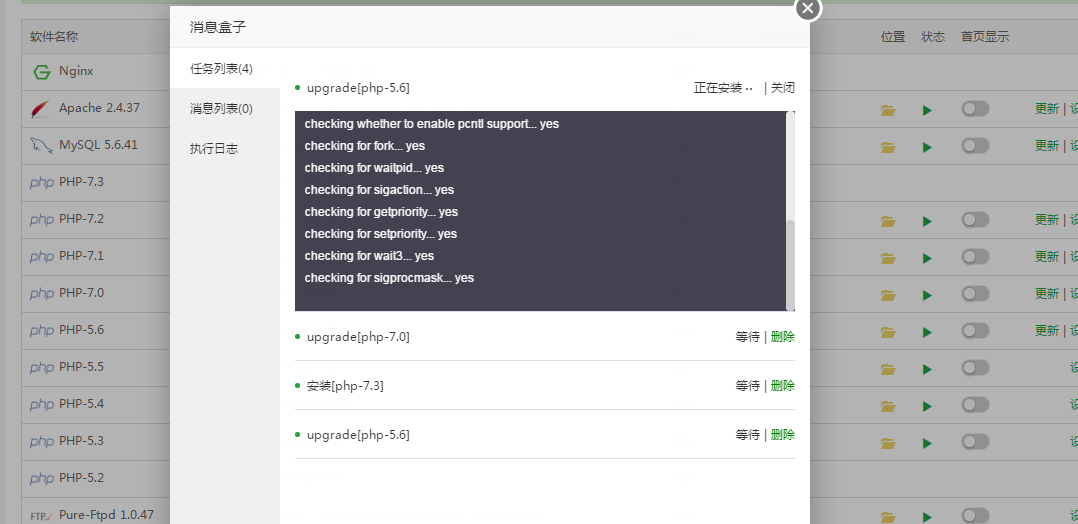1078x524 pixels.
Task: Click log line 'checking for fork... yes'
Action: pos(364,146)
